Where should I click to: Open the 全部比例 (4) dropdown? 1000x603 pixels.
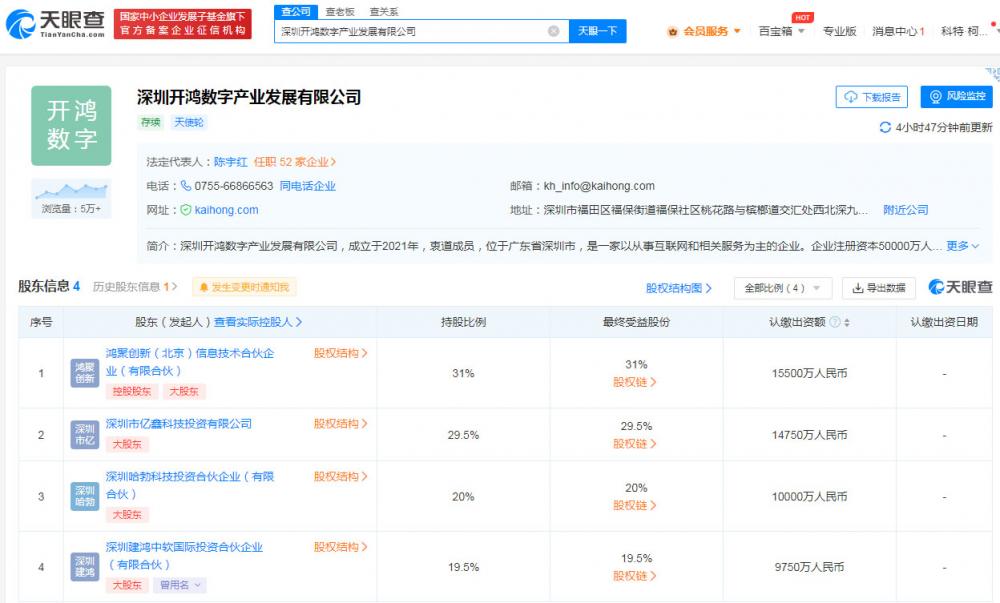point(783,288)
